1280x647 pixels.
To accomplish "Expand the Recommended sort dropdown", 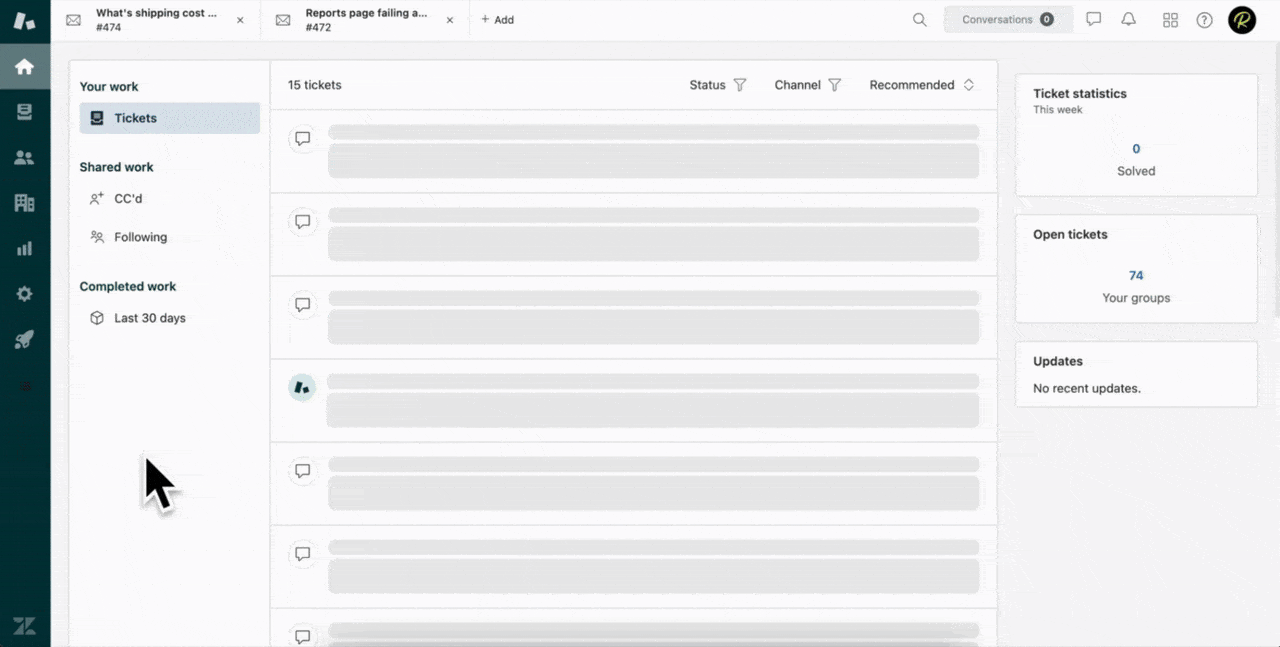I will [x=921, y=85].
